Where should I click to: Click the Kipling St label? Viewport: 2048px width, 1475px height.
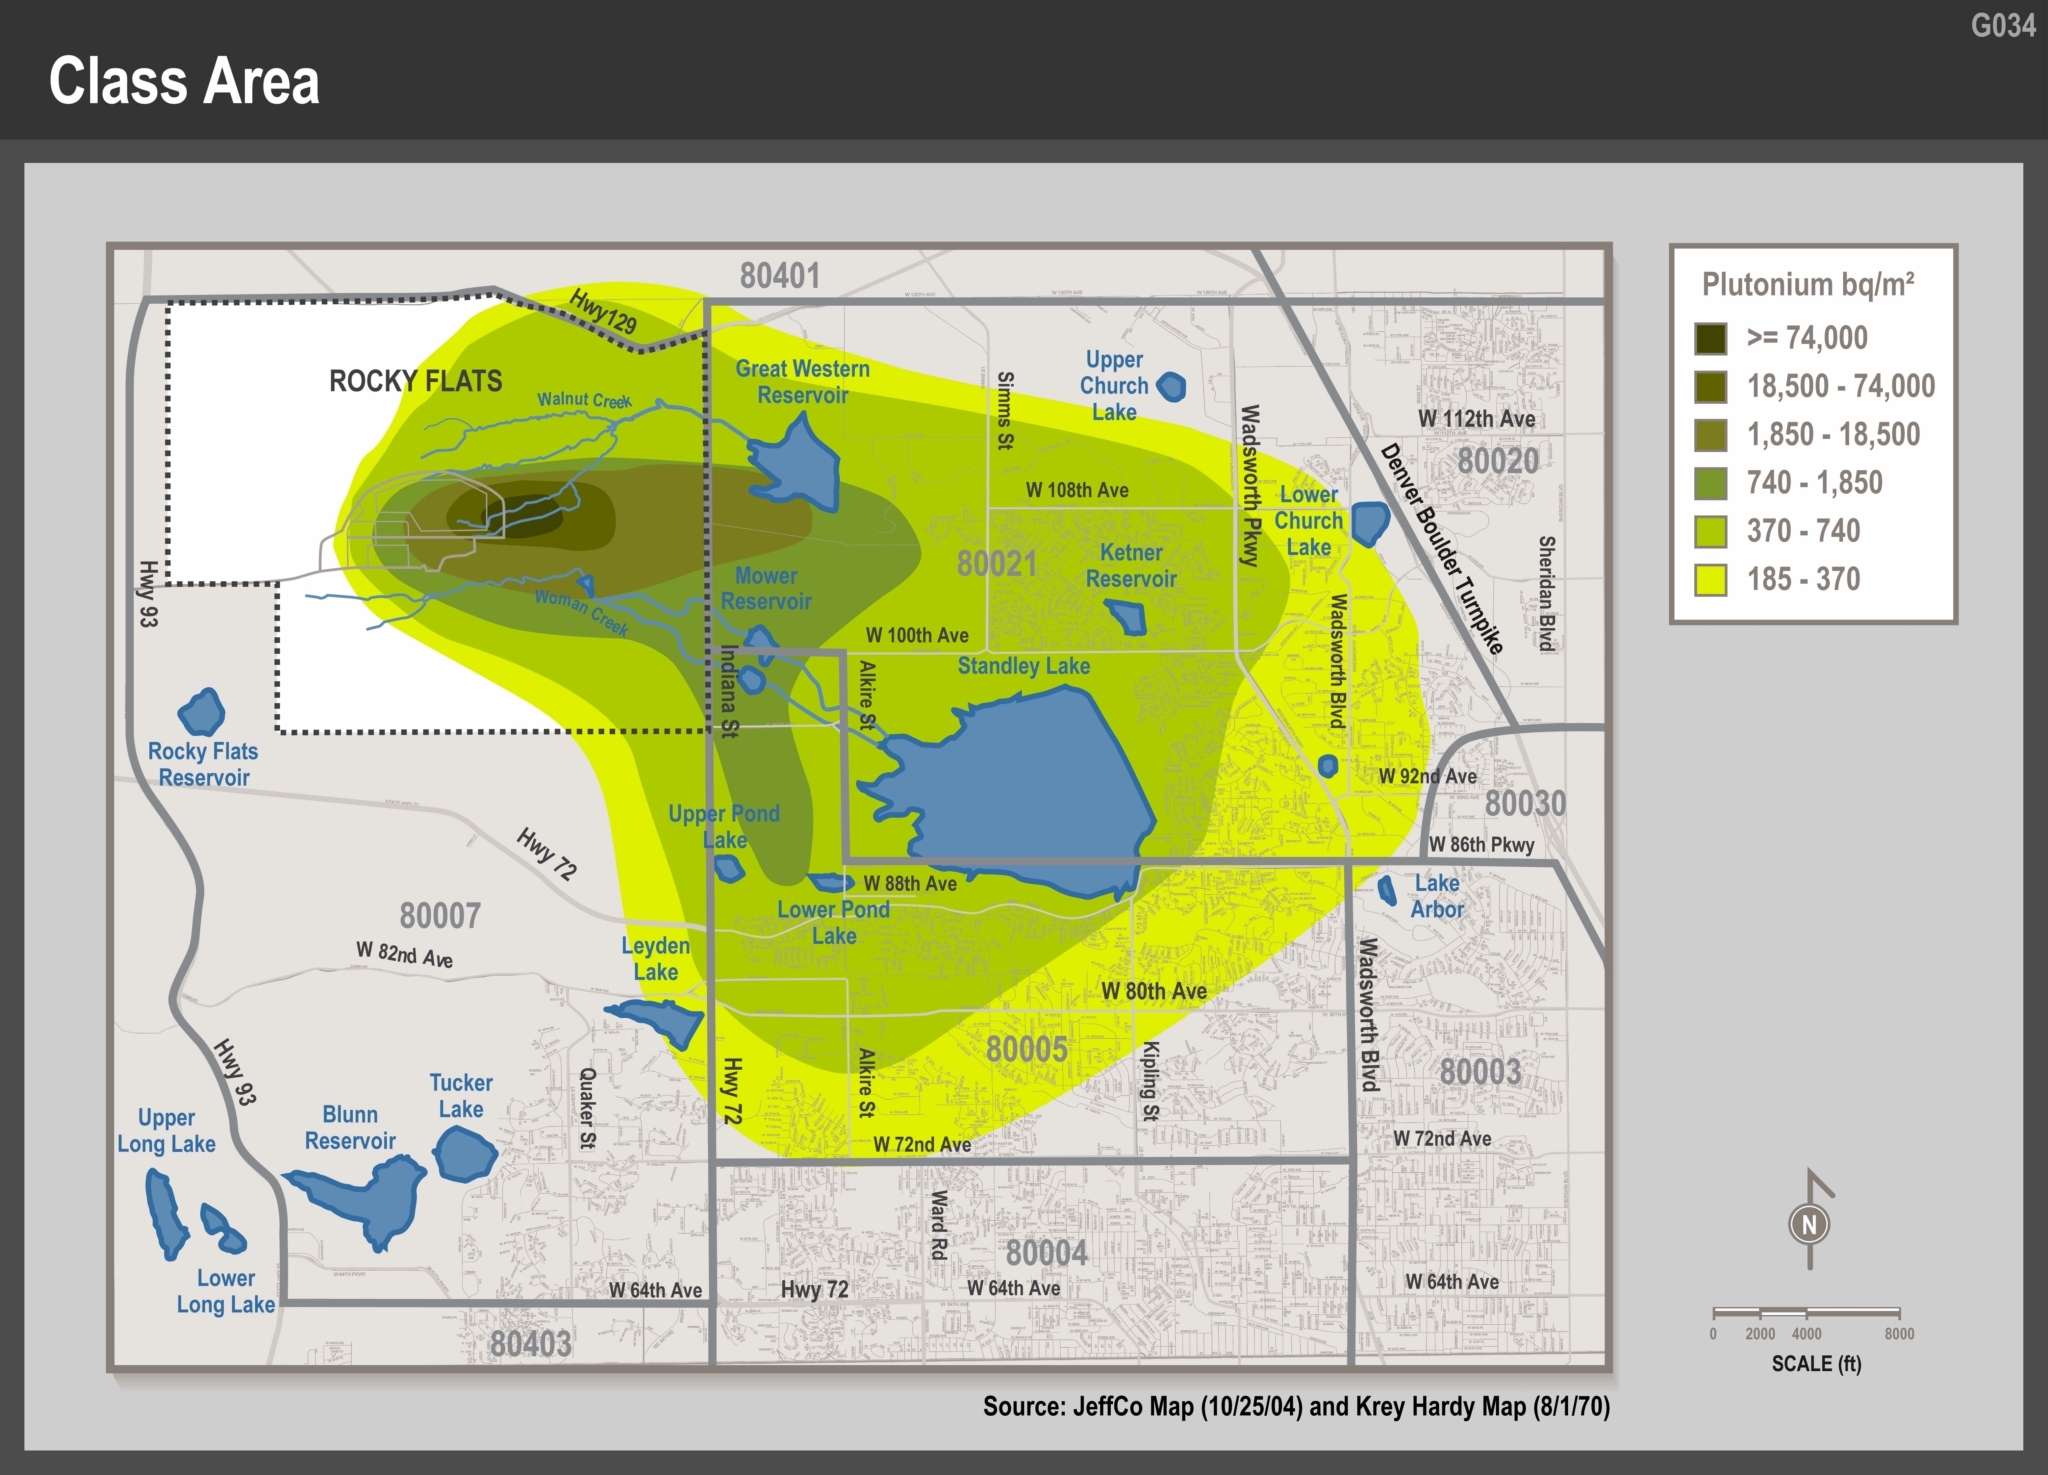1151,1081
